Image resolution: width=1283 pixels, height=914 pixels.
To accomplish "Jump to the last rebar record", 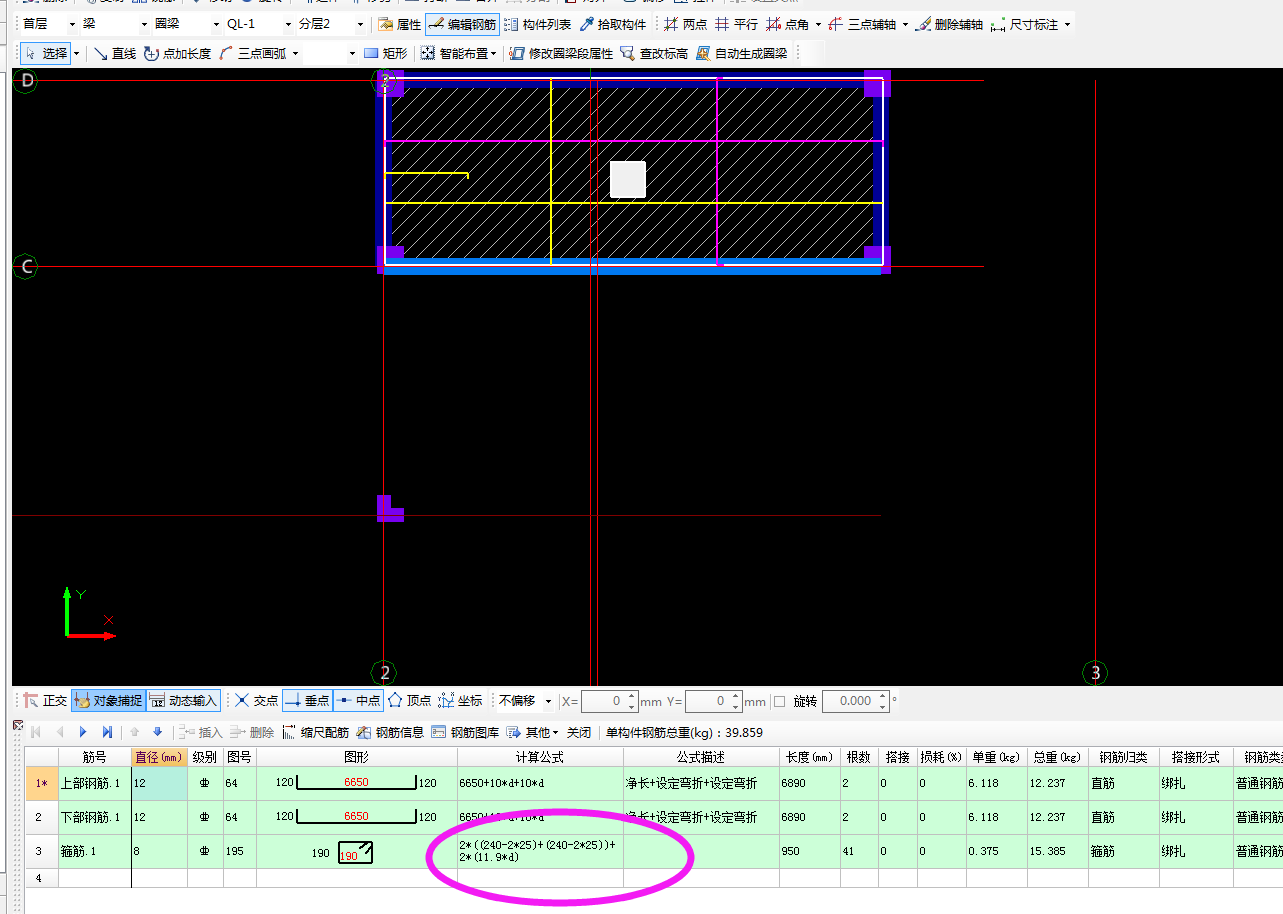I will tap(107, 732).
